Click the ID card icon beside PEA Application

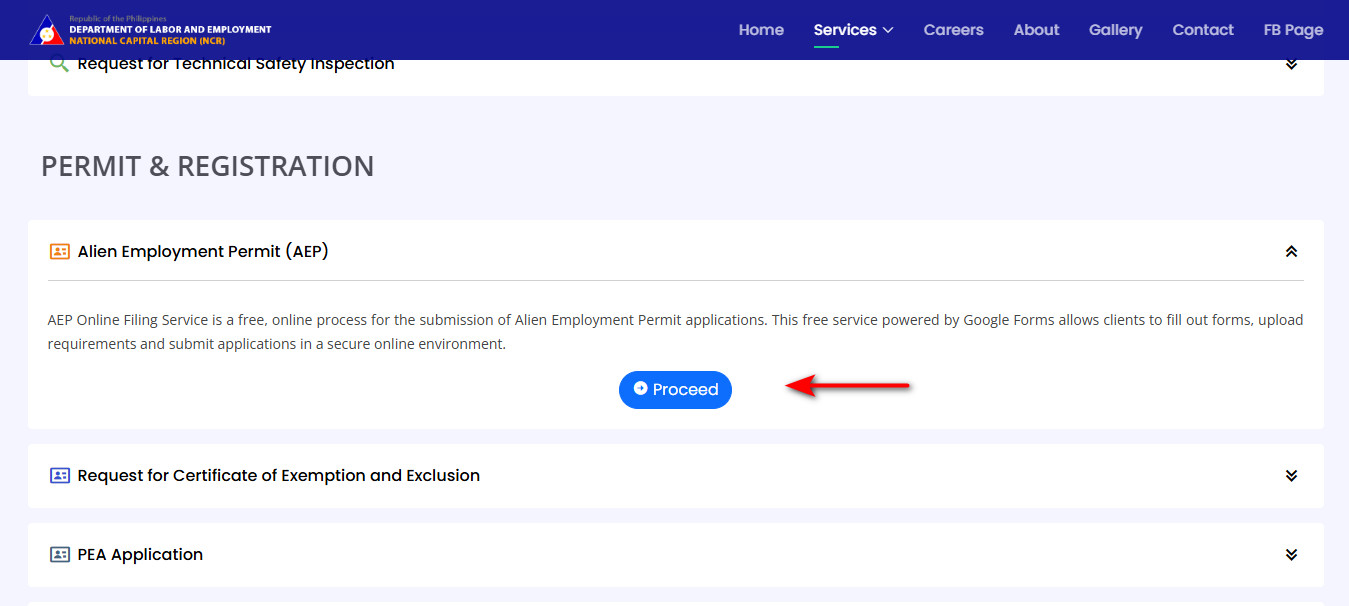[x=60, y=554]
